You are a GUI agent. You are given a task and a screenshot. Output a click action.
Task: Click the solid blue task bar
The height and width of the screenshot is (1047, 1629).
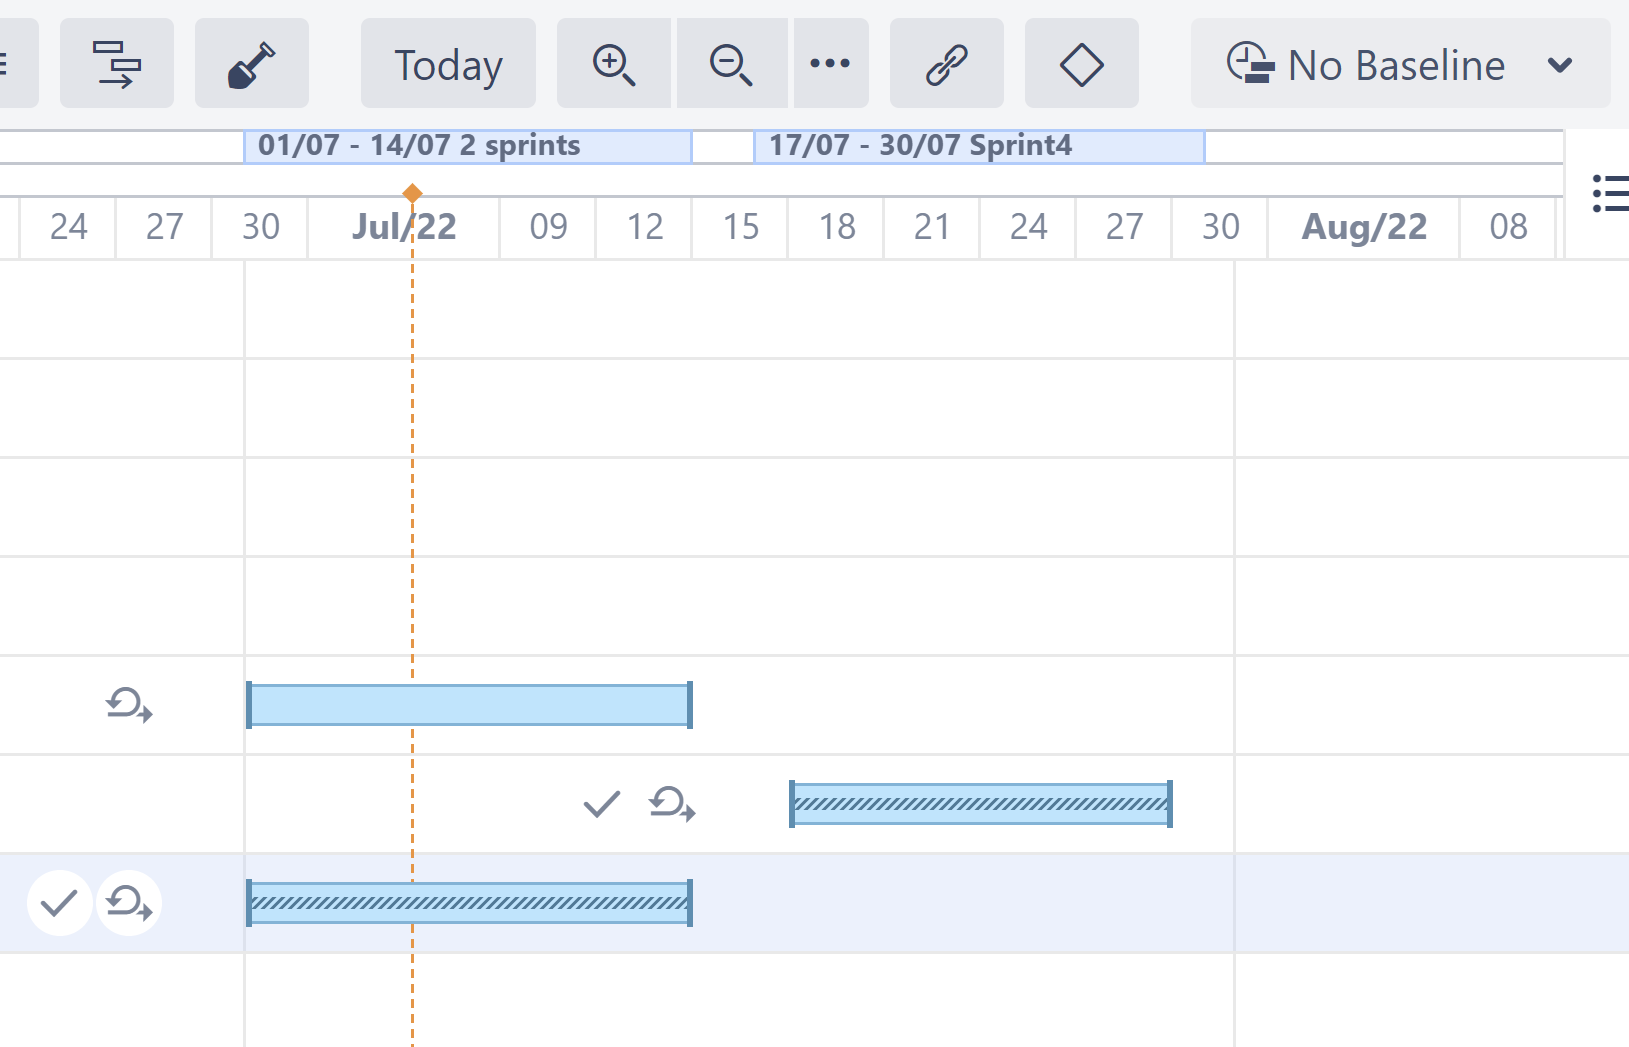point(469,705)
